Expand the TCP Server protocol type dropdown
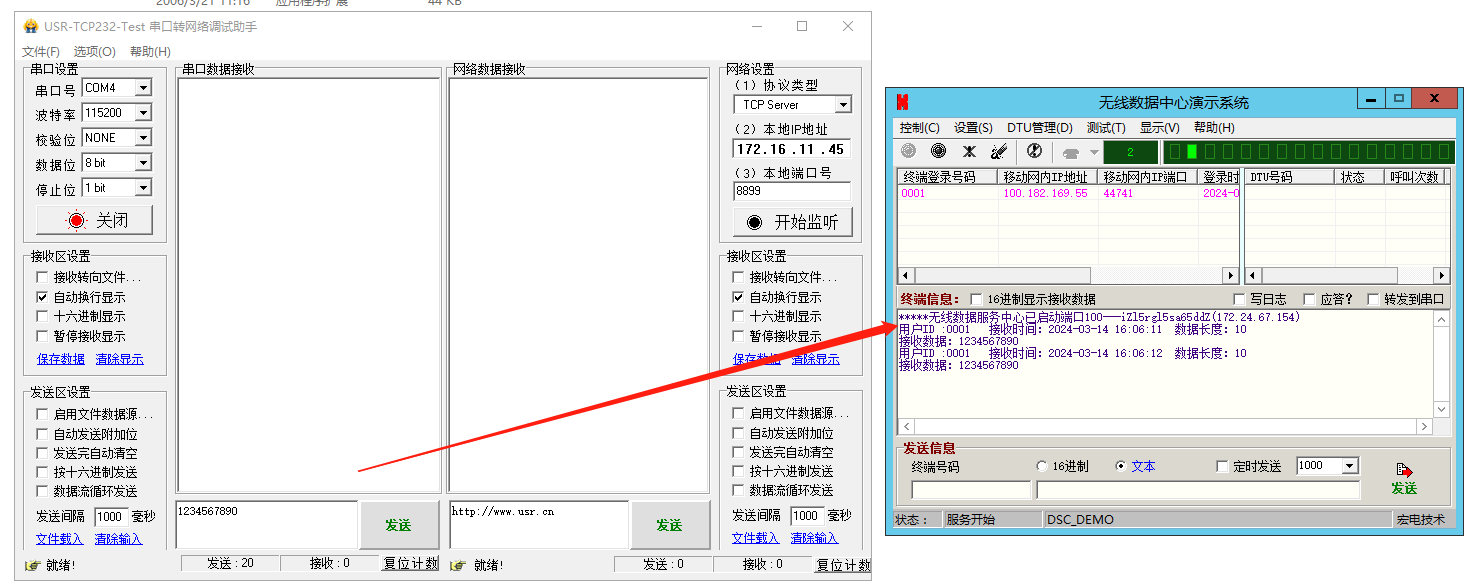 [842, 105]
